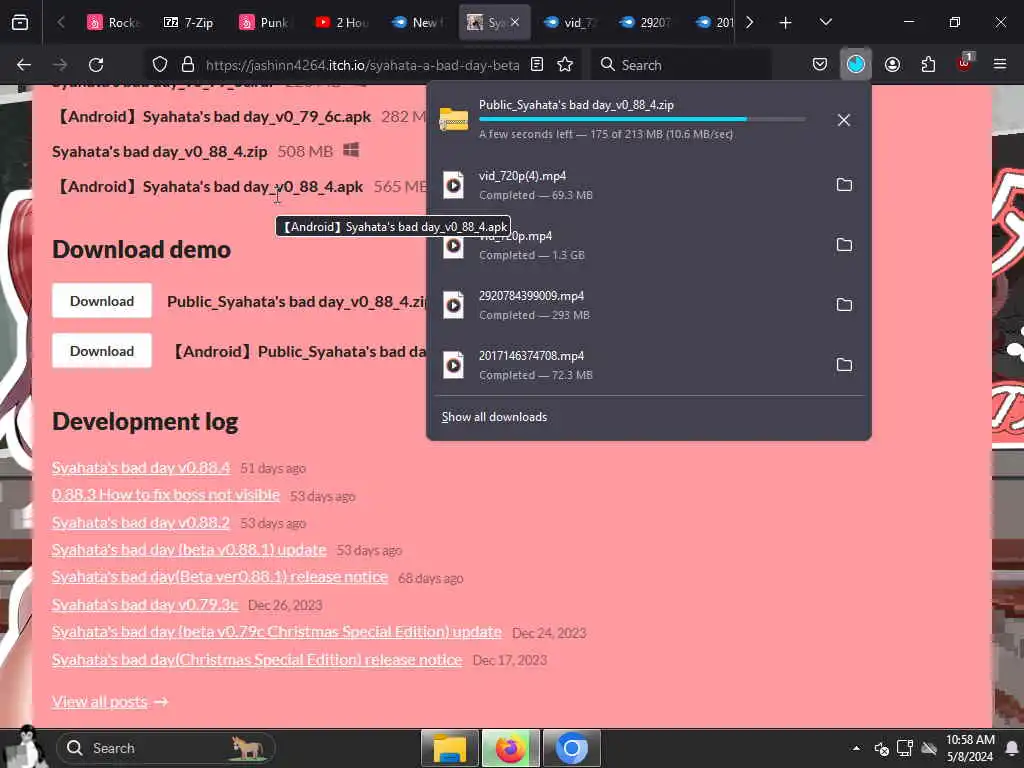Open Firefox View icon in tab bar
Viewport: 1024px width, 768px height.
(20, 23)
